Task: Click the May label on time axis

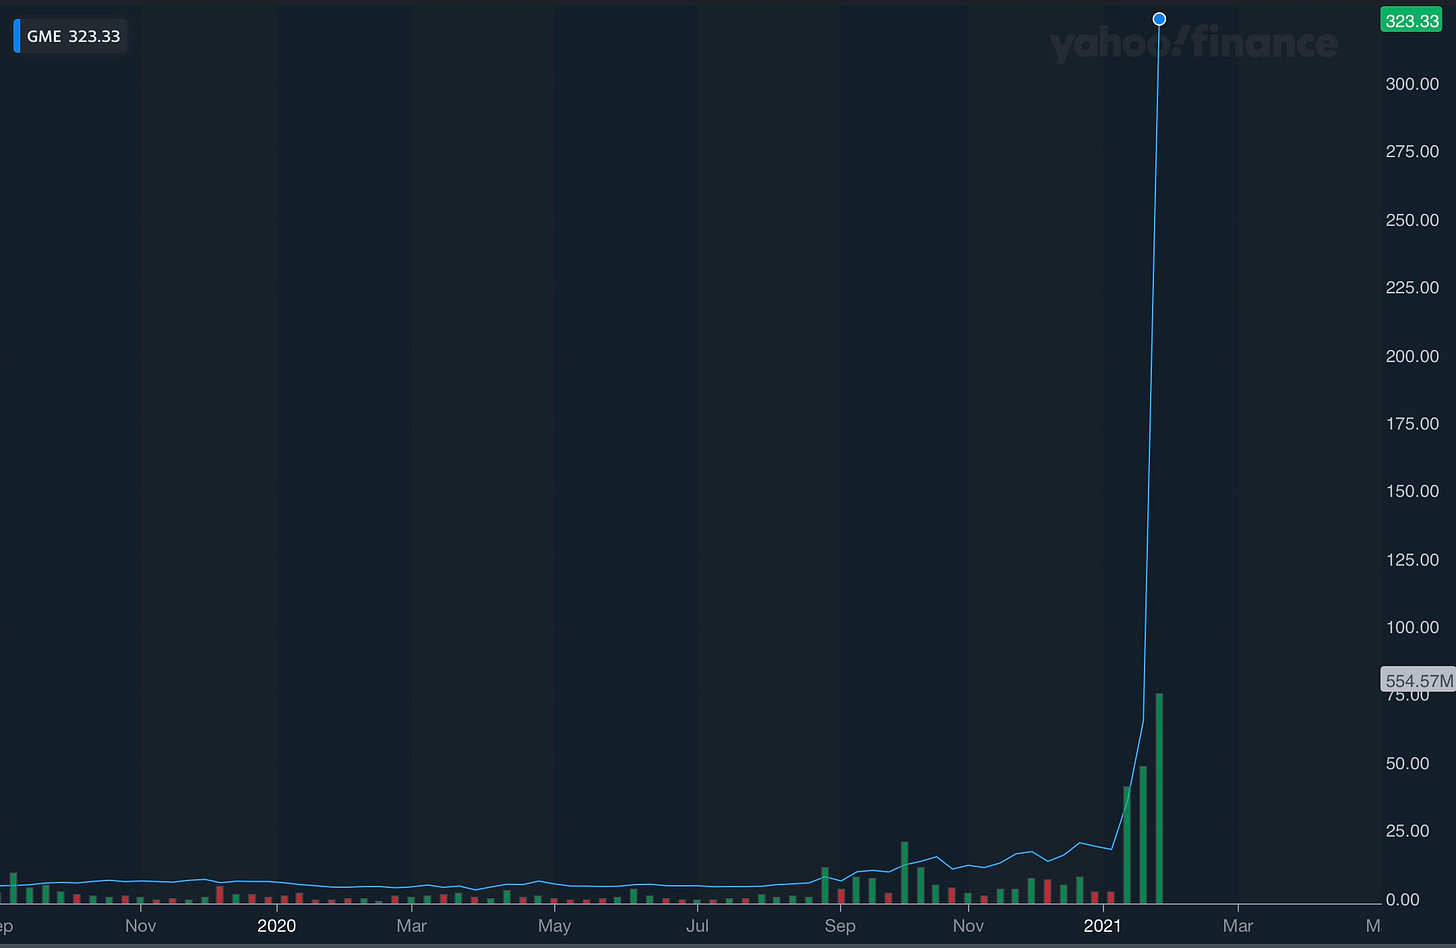Action: tap(554, 925)
